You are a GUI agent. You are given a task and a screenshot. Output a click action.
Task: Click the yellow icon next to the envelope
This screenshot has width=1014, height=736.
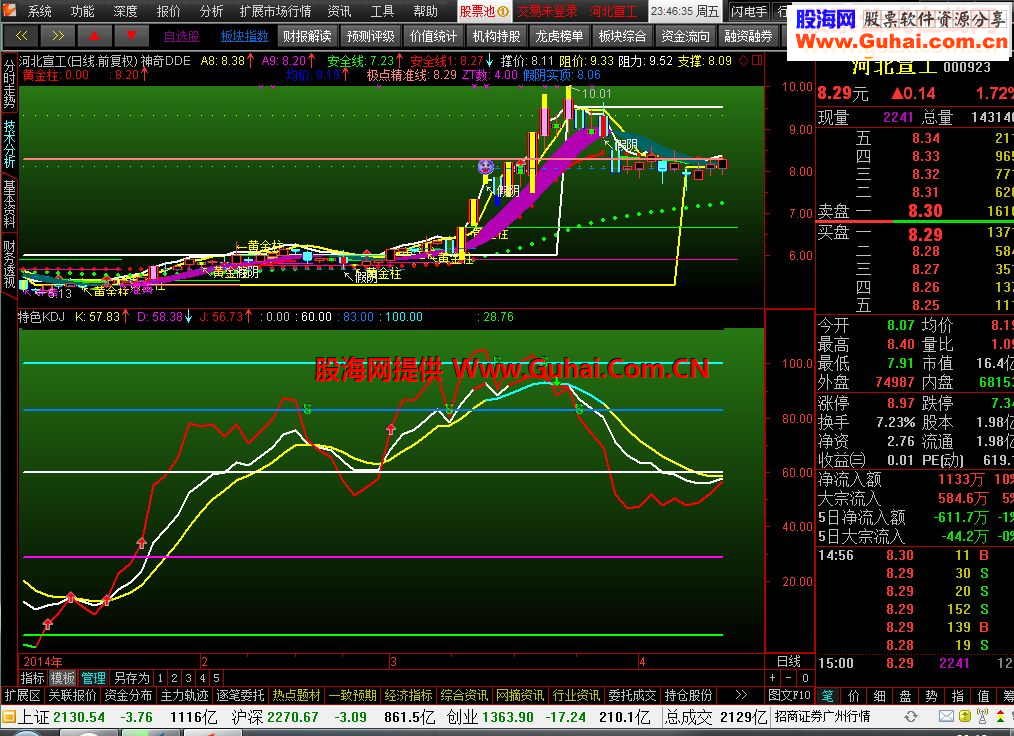click(x=965, y=717)
